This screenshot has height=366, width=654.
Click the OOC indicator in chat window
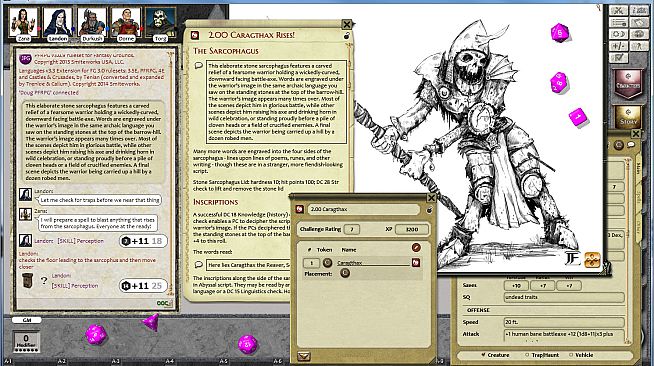[x=164, y=303]
